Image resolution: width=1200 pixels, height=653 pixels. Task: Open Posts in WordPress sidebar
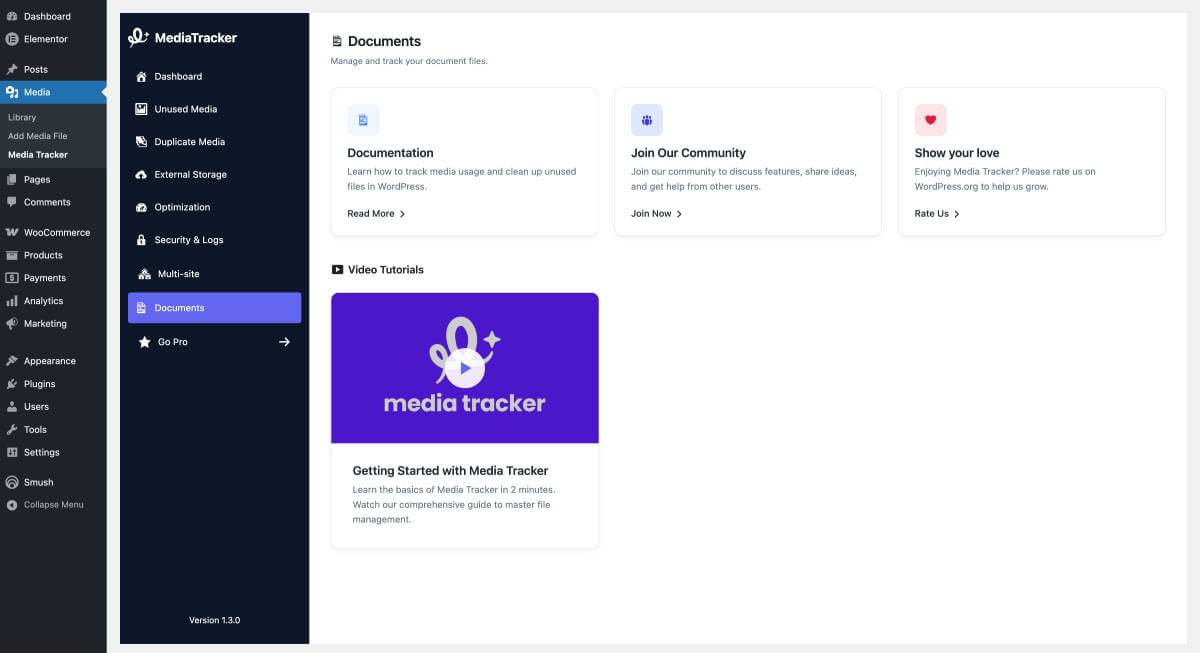pos(53,69)
